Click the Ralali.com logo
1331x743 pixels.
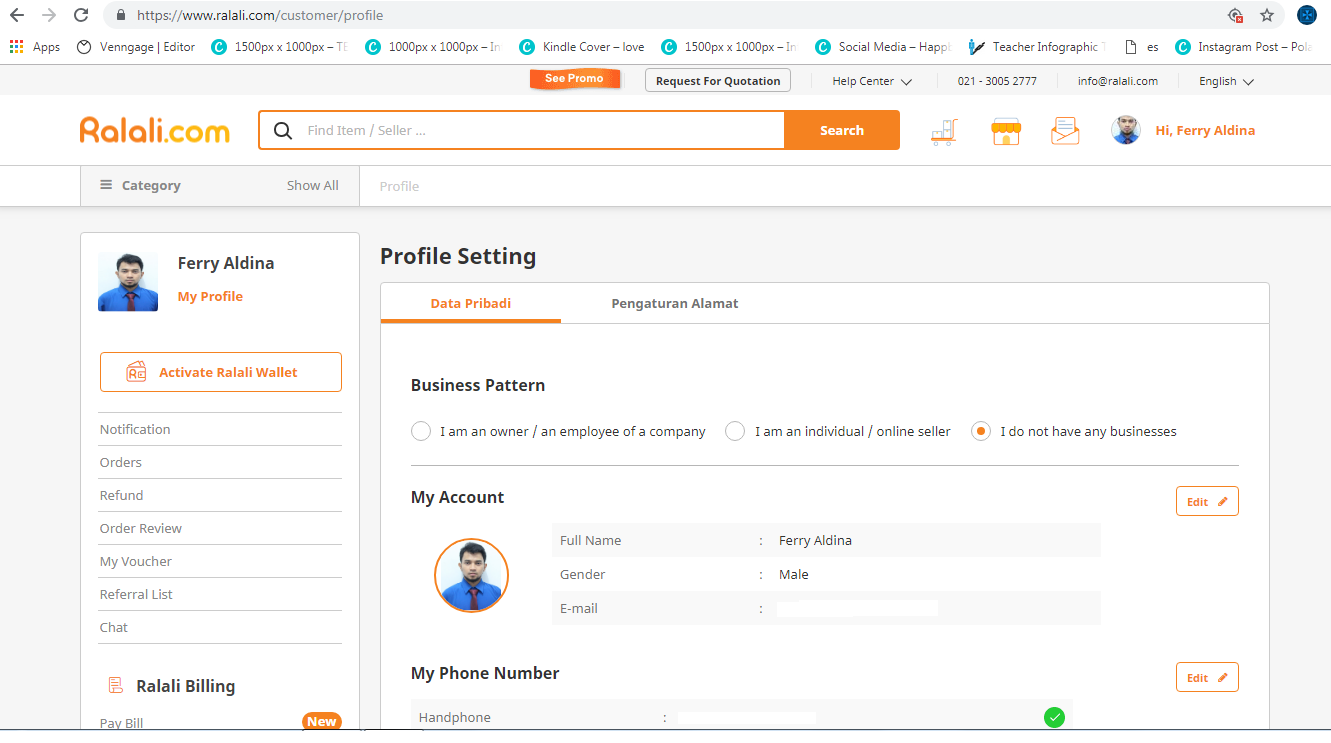[x=155, y=130]
